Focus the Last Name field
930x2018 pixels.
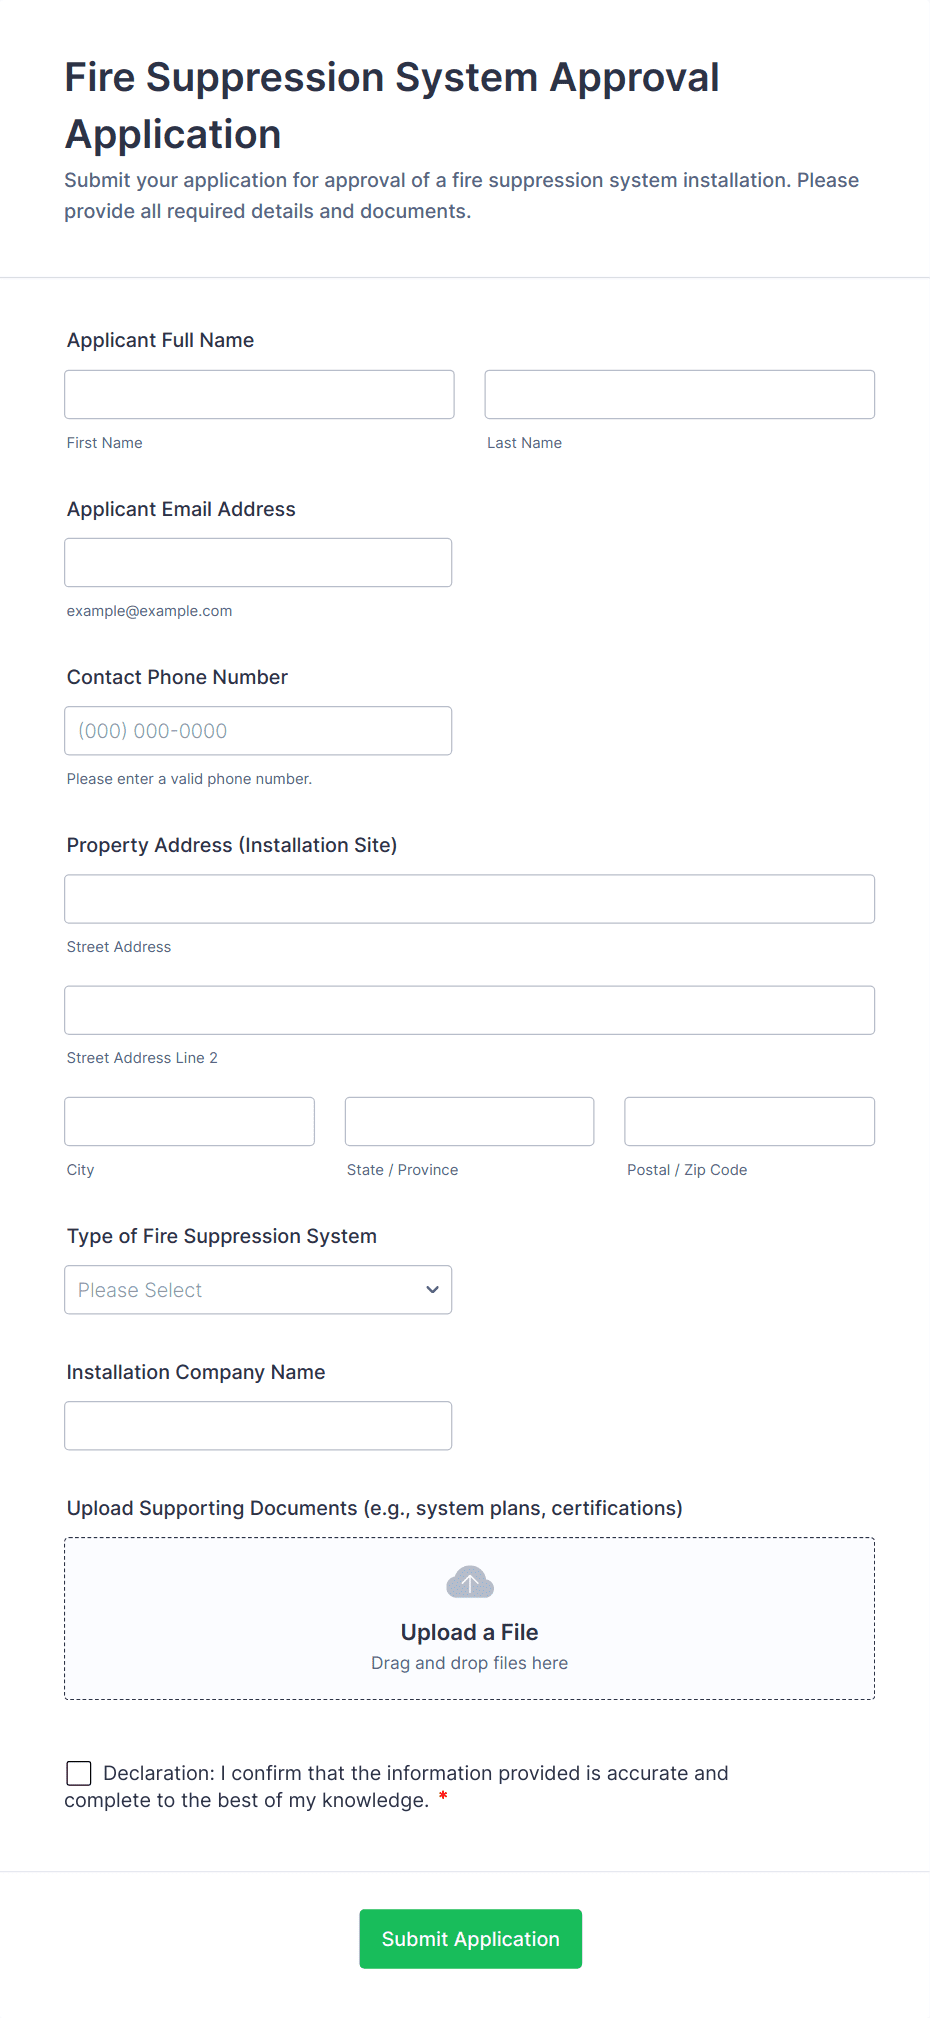tap(679, 394)
